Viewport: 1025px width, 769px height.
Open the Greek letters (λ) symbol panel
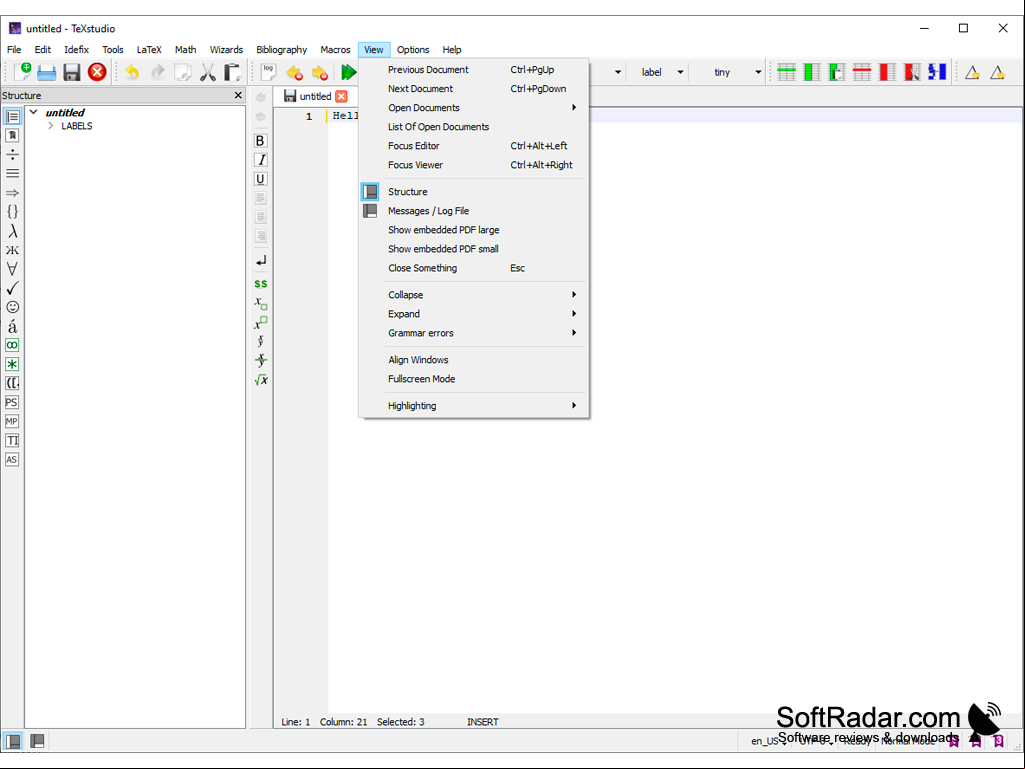point(12,231)
